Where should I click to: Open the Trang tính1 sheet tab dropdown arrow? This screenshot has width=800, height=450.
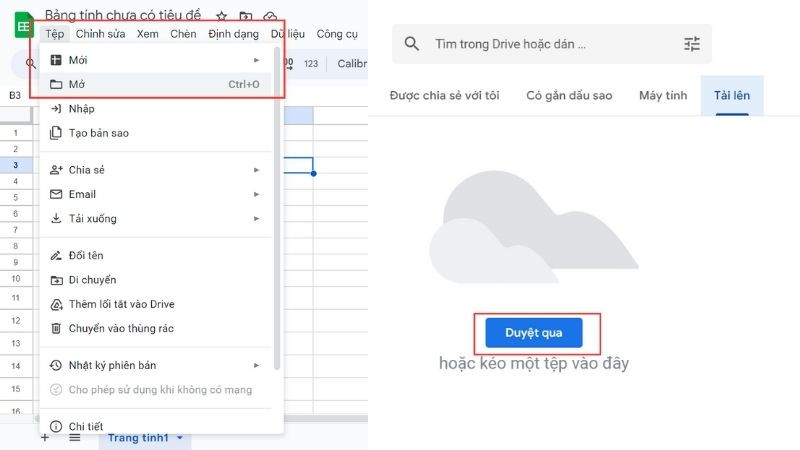(180, 438)
